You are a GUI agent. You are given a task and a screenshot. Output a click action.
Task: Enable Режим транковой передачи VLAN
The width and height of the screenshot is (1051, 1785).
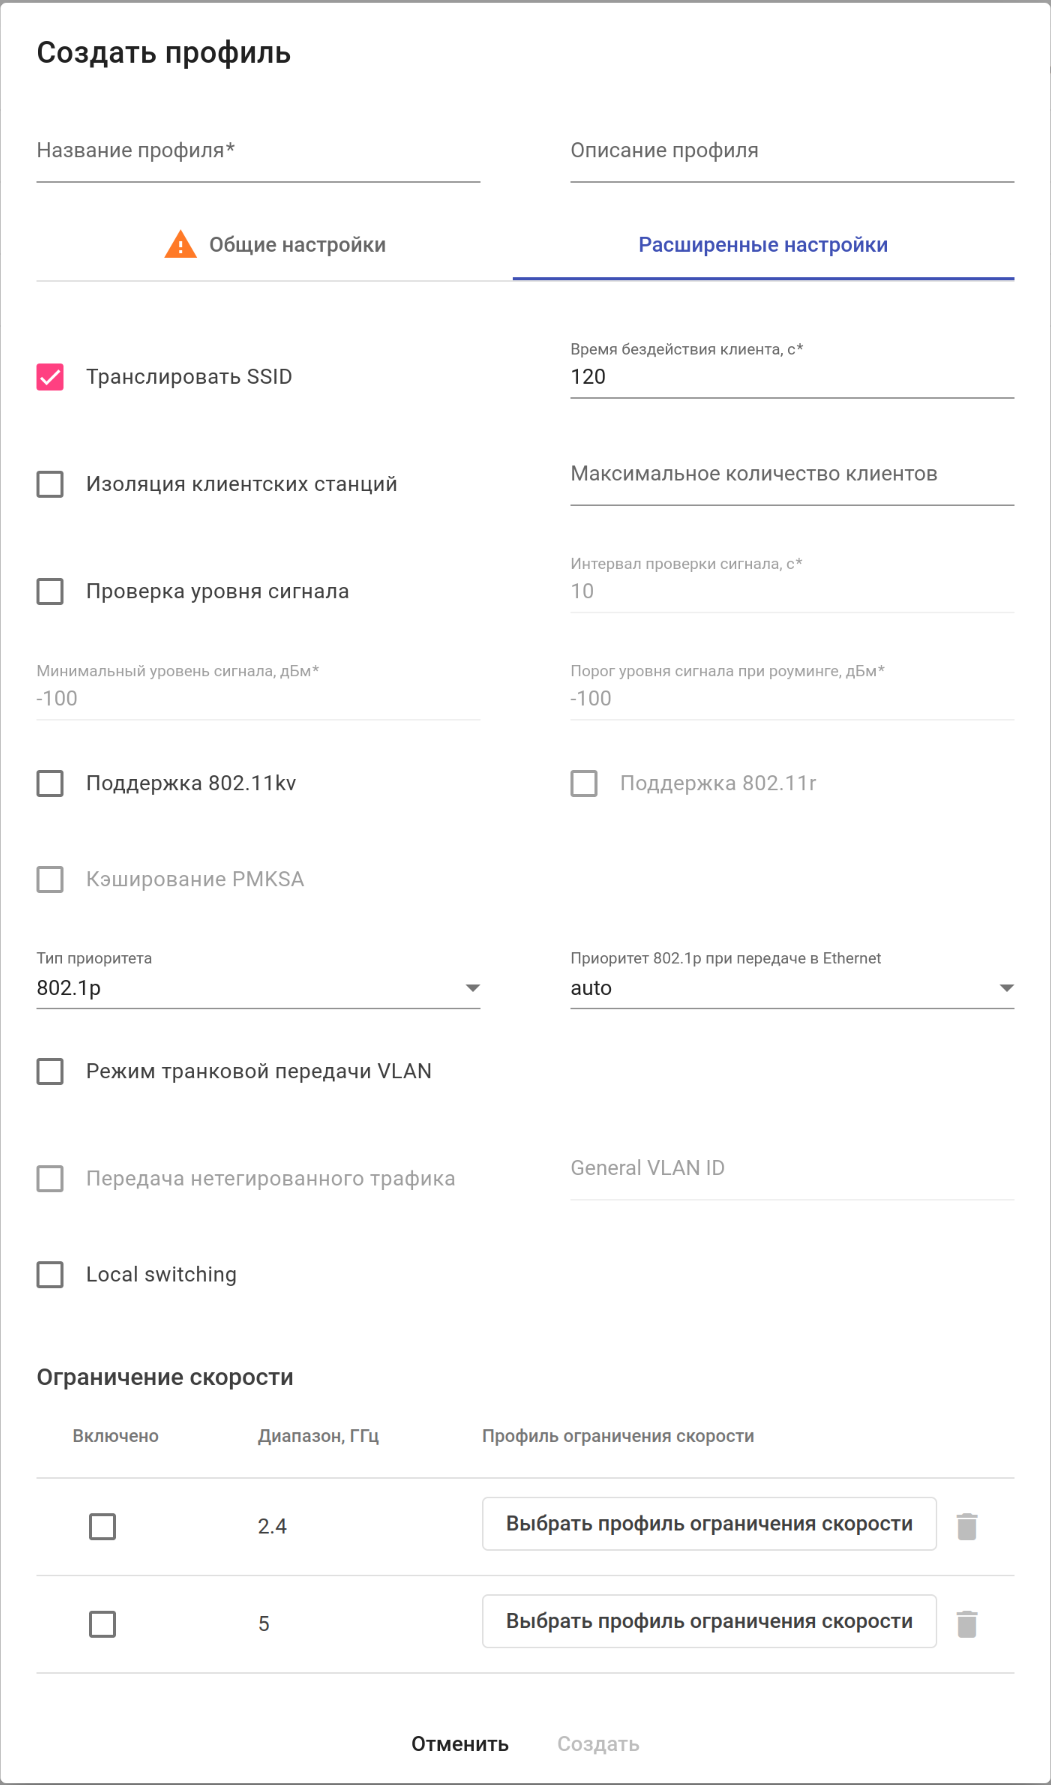50,1071
